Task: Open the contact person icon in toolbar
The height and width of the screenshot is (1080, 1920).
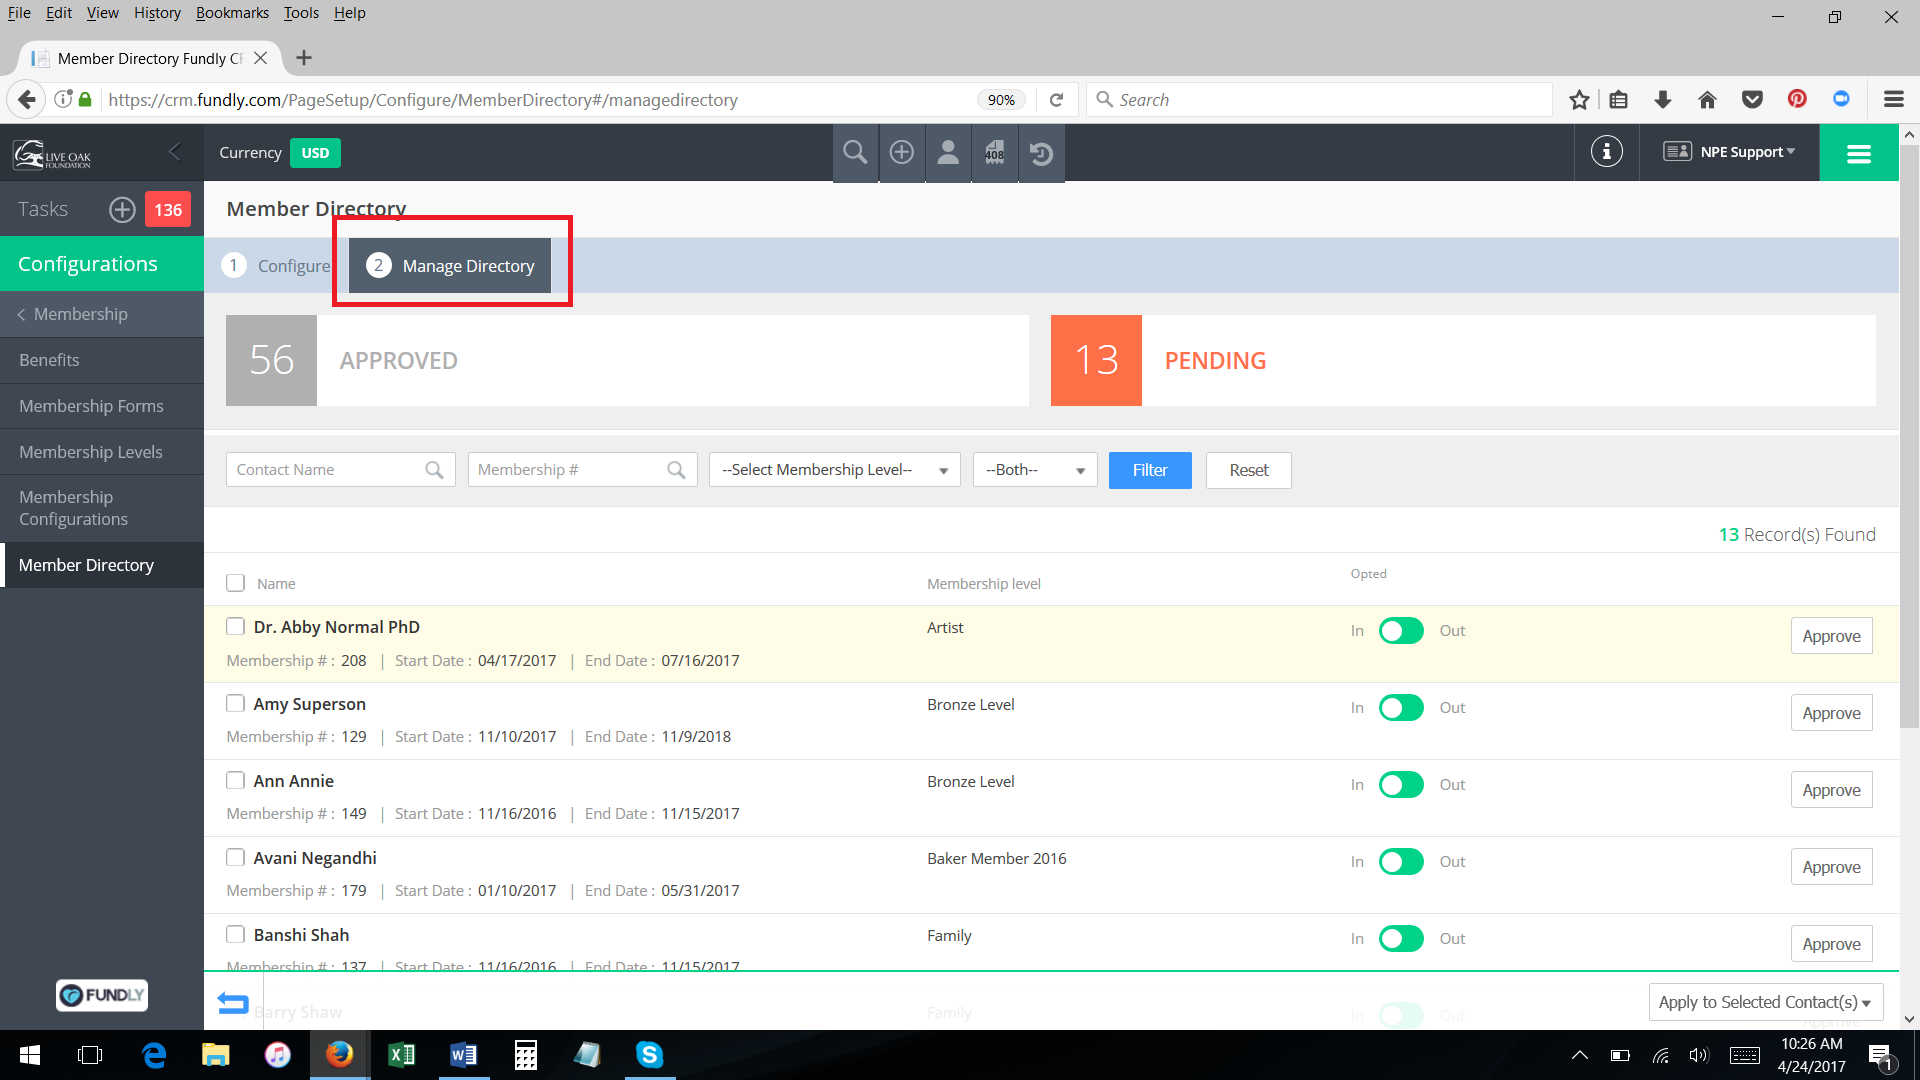Action: click(x=948, y=153)
